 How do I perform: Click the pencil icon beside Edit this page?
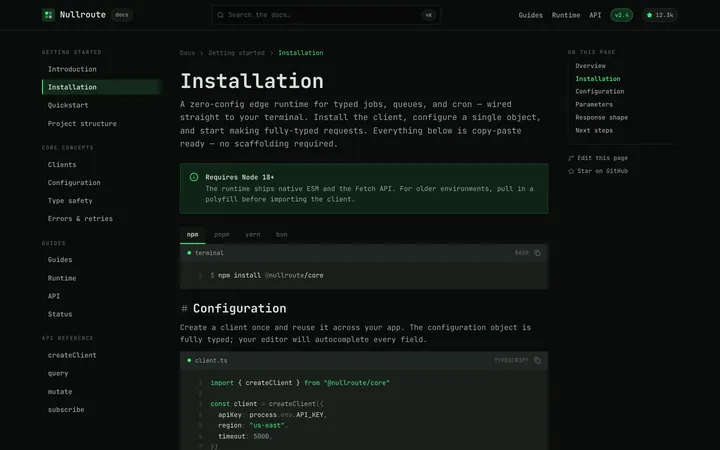pyautogui.click(x=571, y=158)
